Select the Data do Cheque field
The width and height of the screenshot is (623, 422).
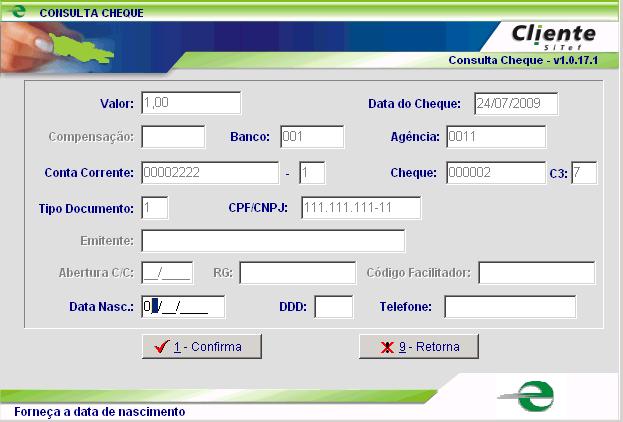pos(515,103)
